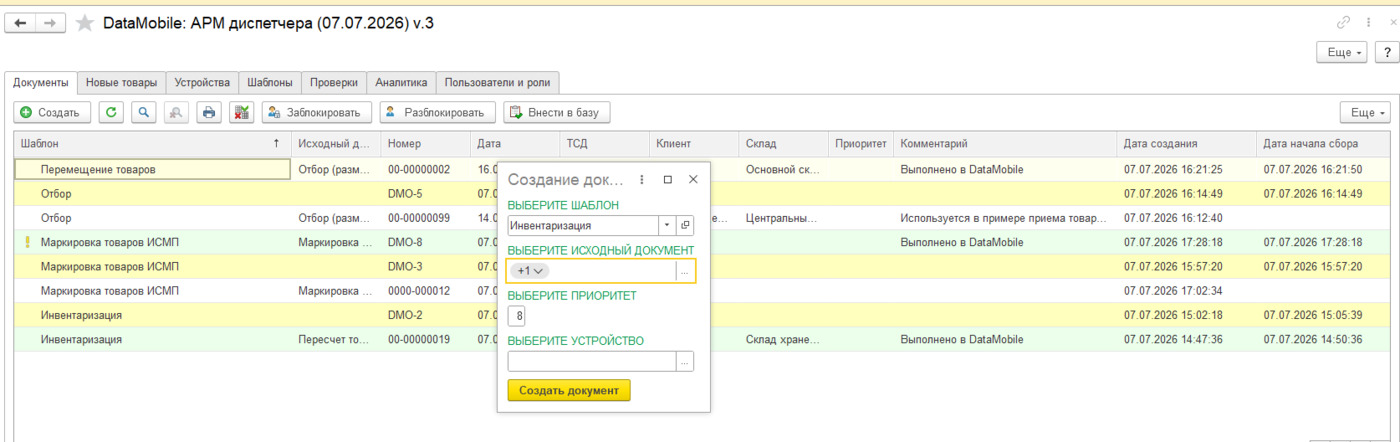Screen dimensions: 1400x442
Task: Click the yellow Создать документ button
Action: pos(569,390)
